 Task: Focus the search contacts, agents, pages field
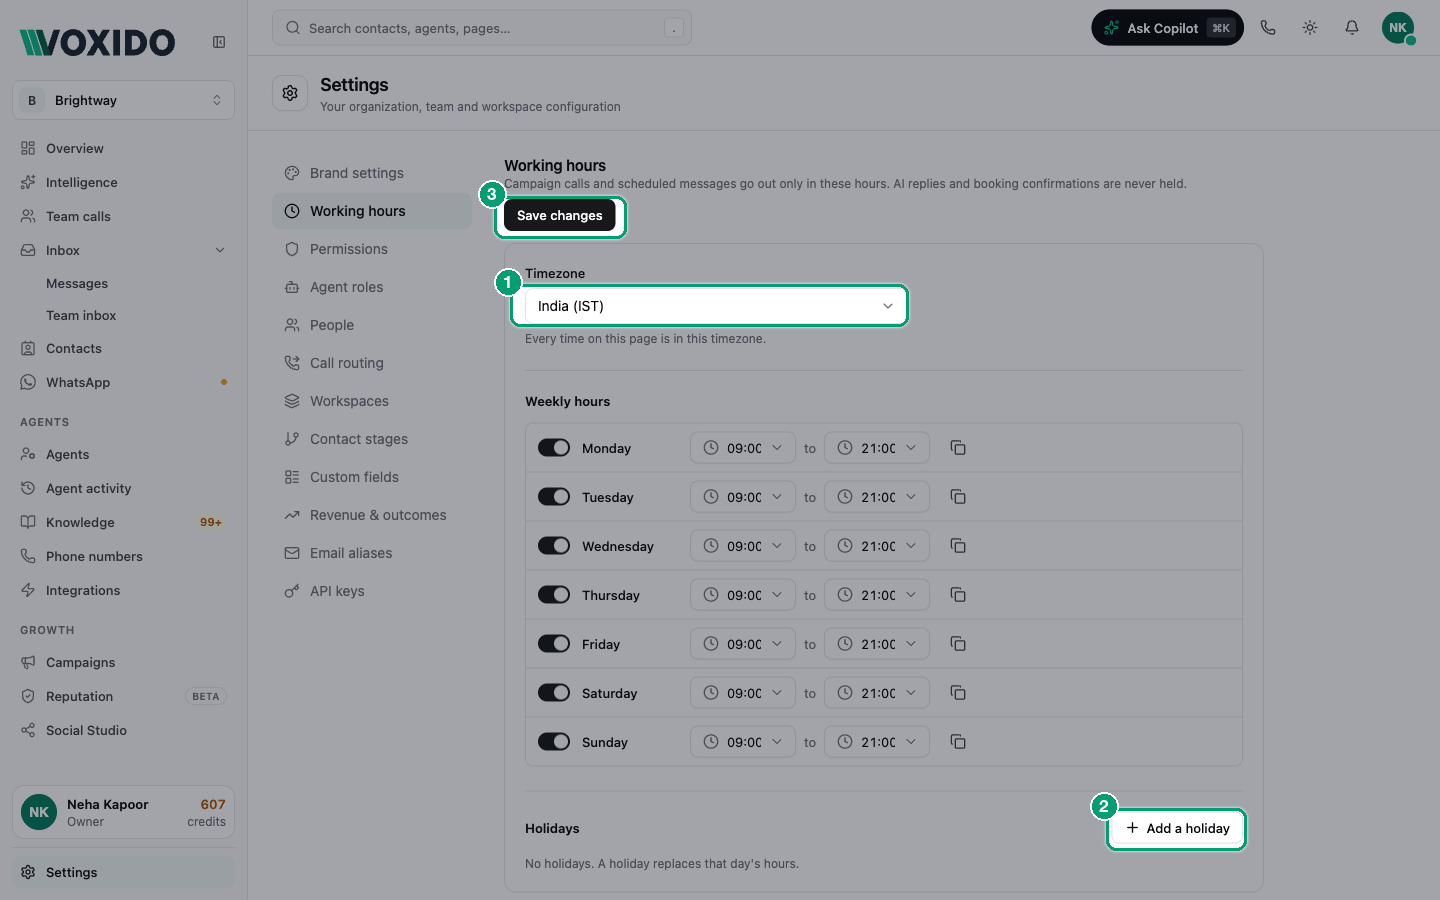click(482, 28)
